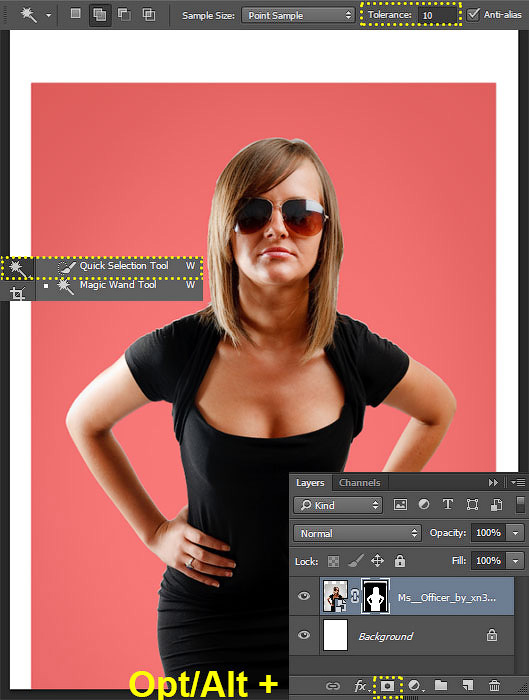Open the Opacity slider arrow
The height and width of the screenshot is (700, 529).
(516, 533)
